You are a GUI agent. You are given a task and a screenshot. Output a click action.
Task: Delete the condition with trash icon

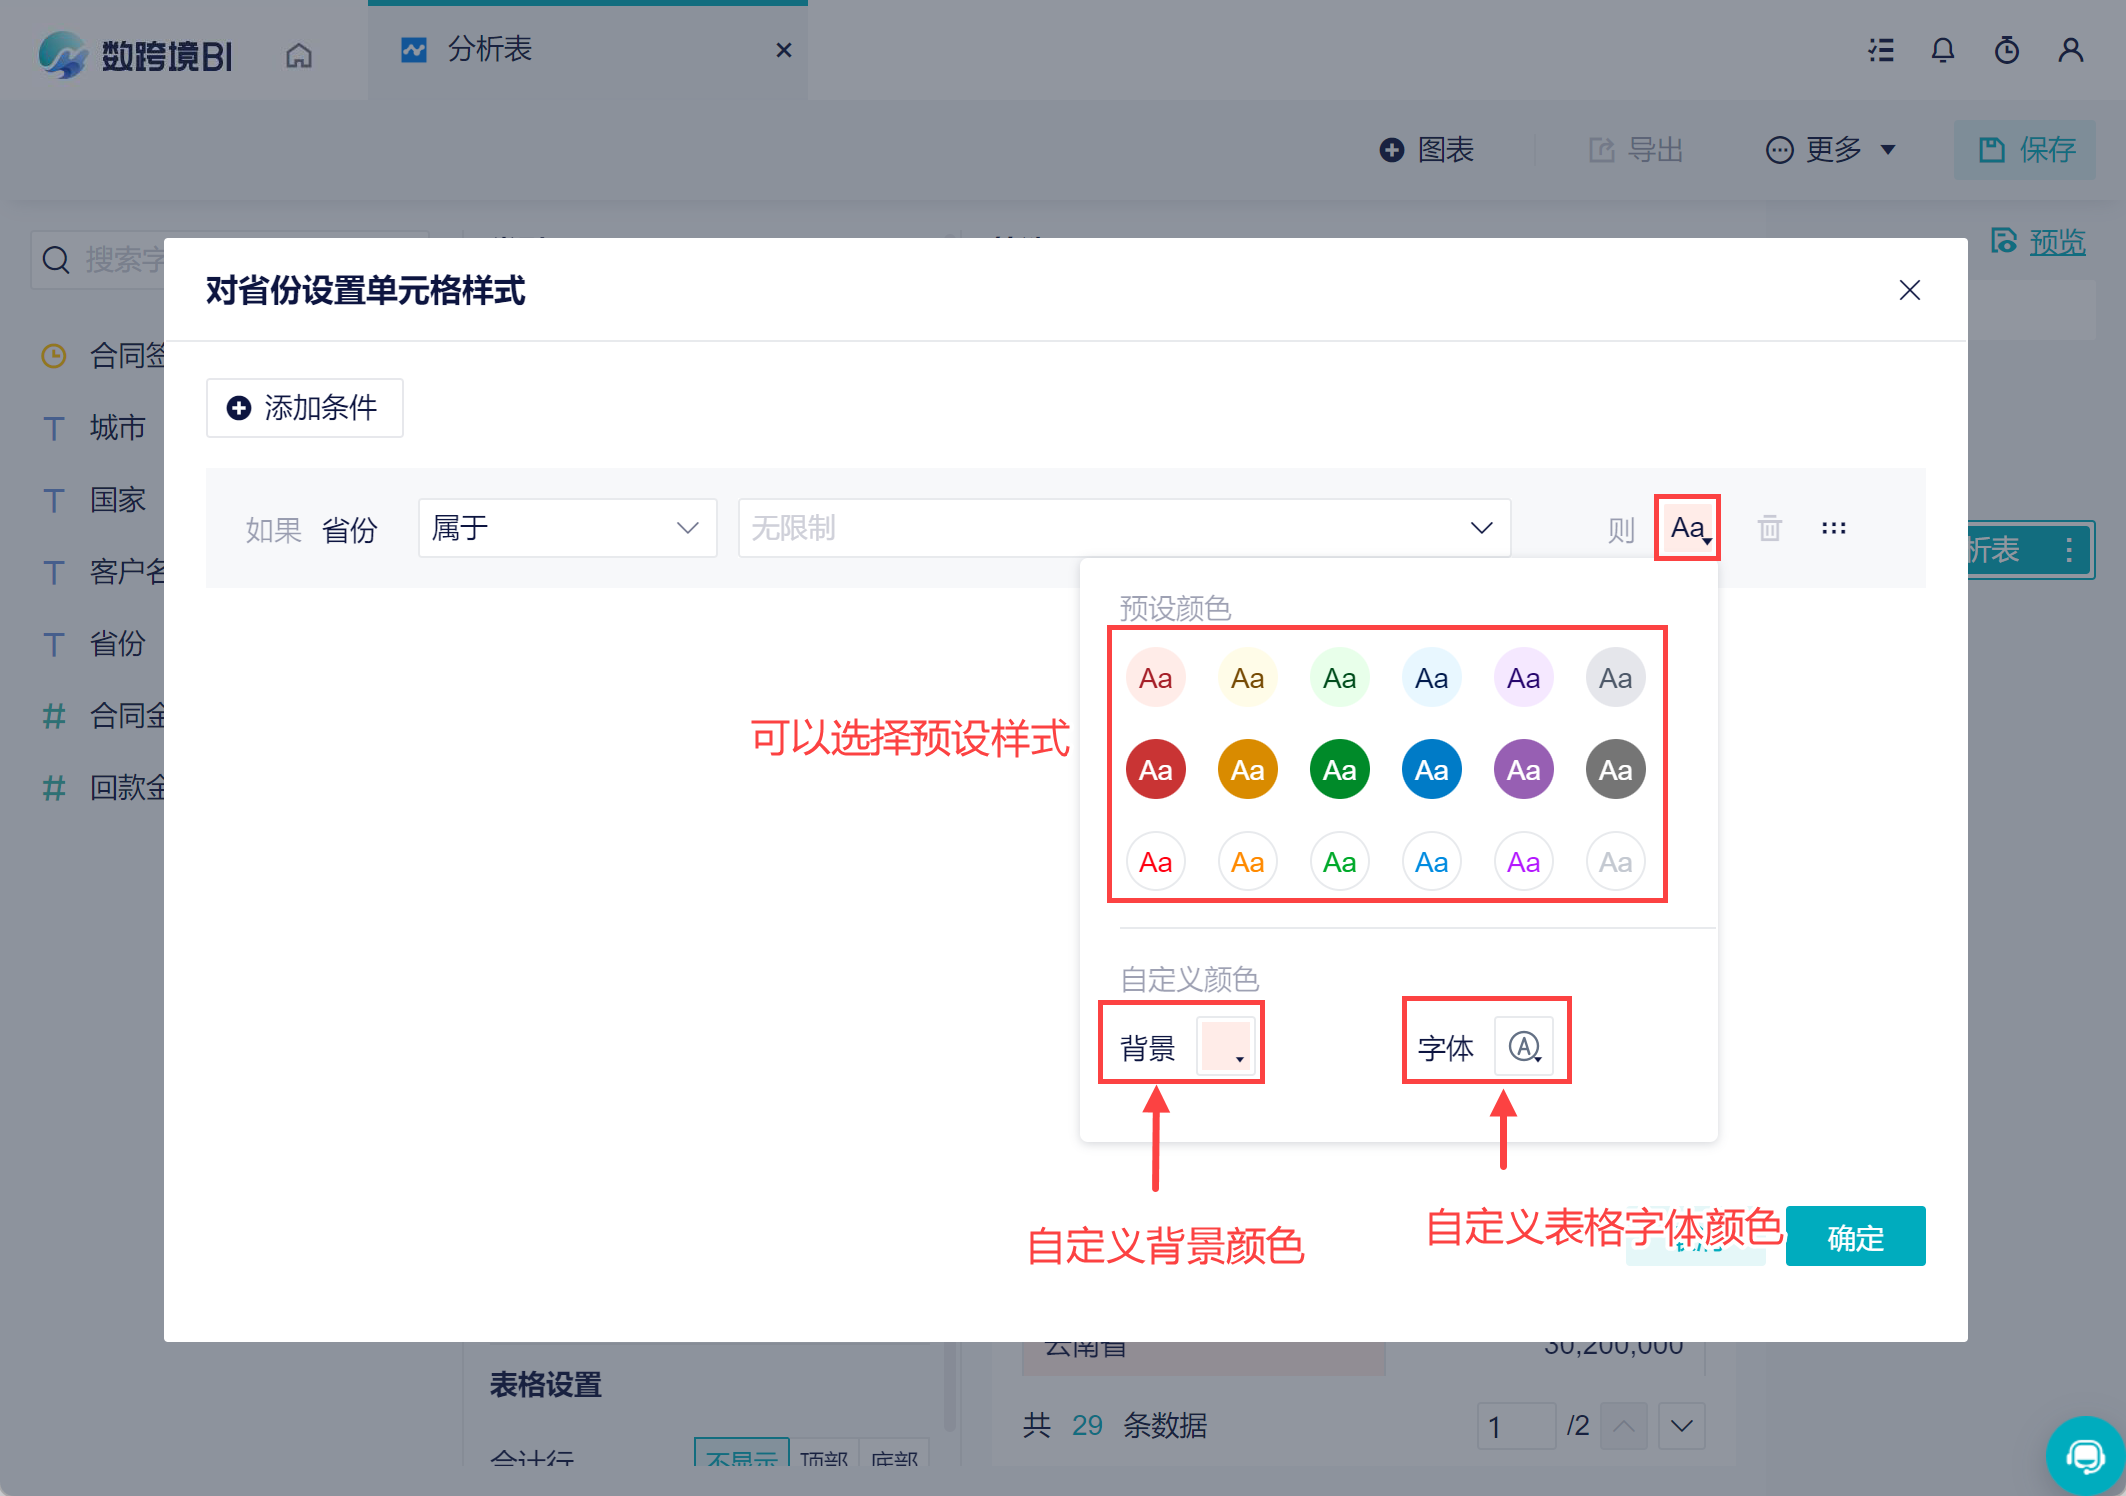1769,528
